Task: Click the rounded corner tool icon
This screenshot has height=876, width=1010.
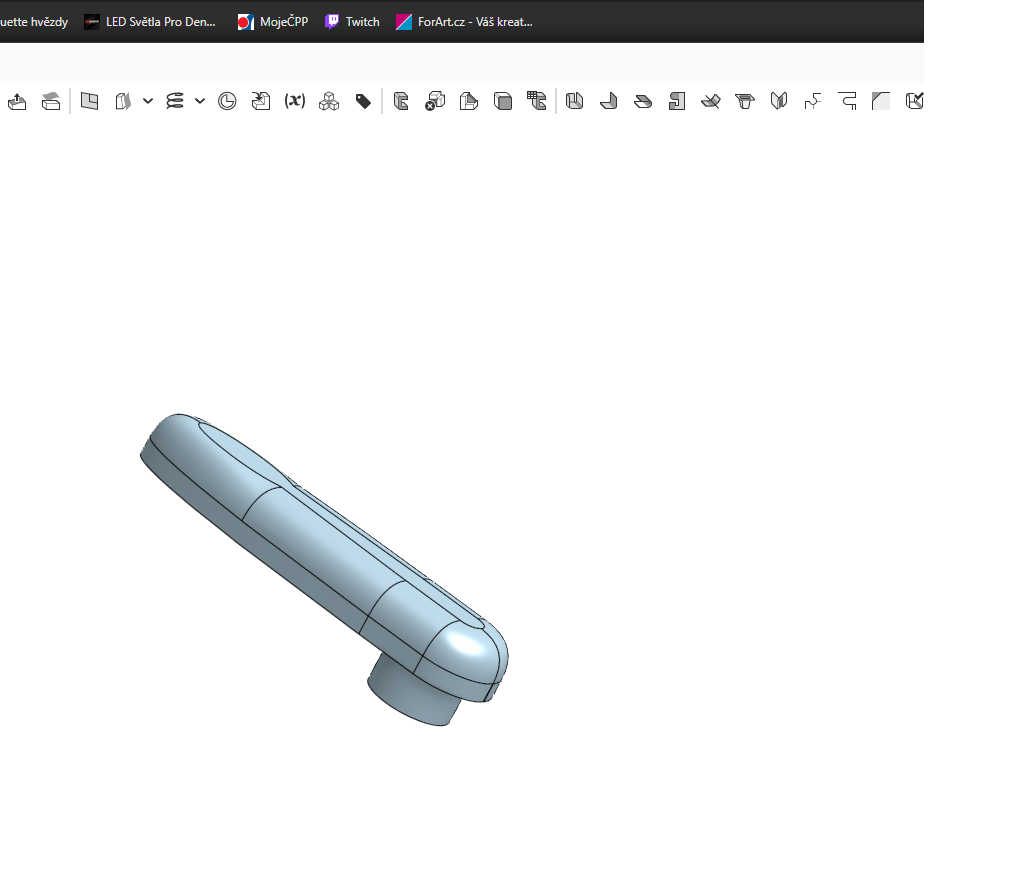Action: (881, 101)
